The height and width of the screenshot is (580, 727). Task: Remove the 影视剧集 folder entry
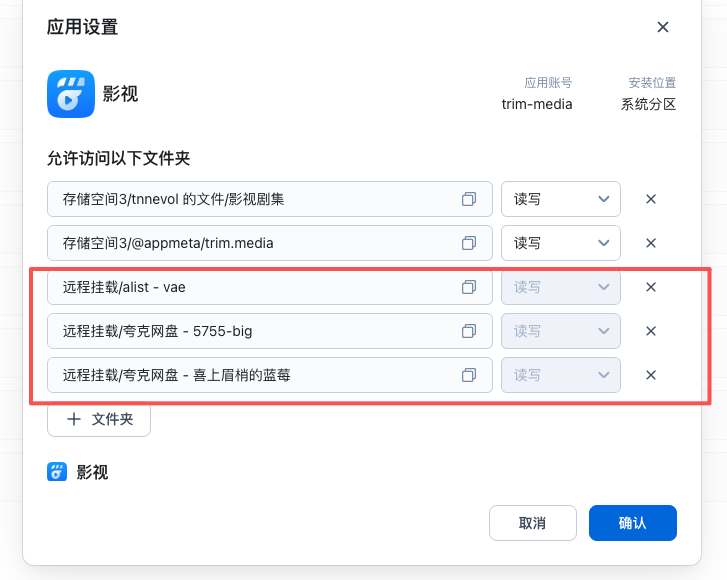(x=651, y=199)
